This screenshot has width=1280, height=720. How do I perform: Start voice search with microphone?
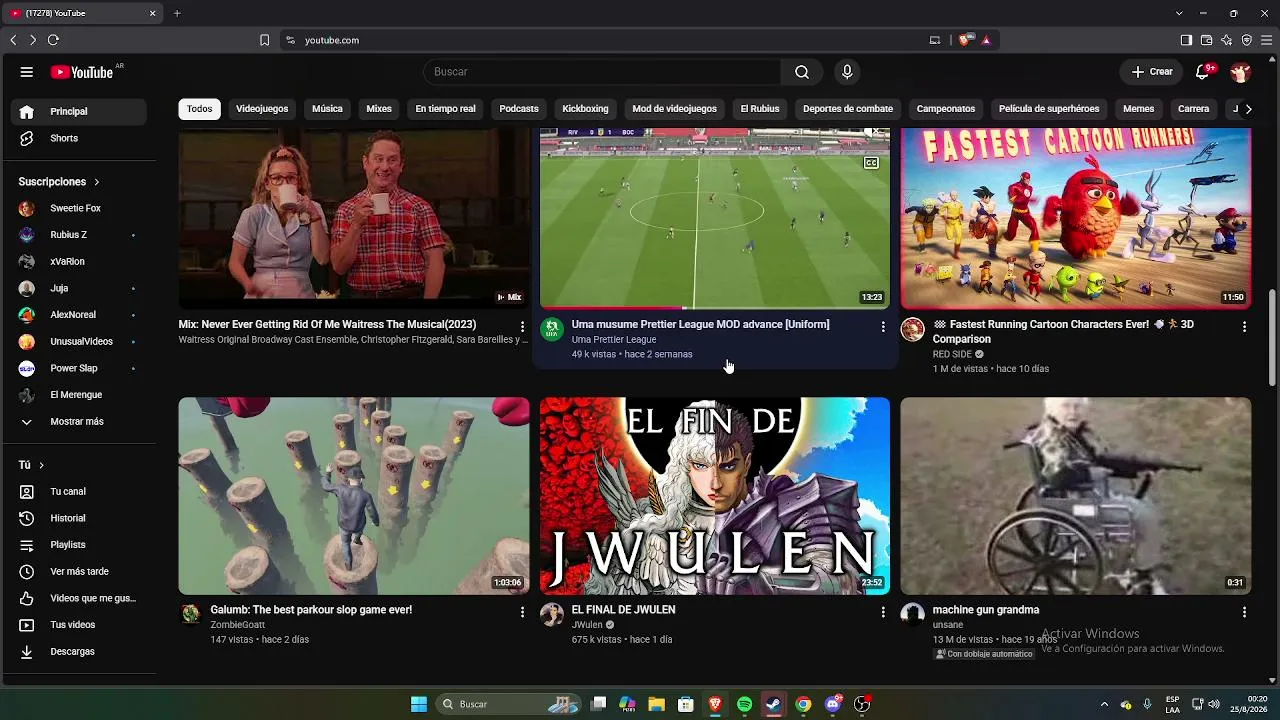(847, 72)
